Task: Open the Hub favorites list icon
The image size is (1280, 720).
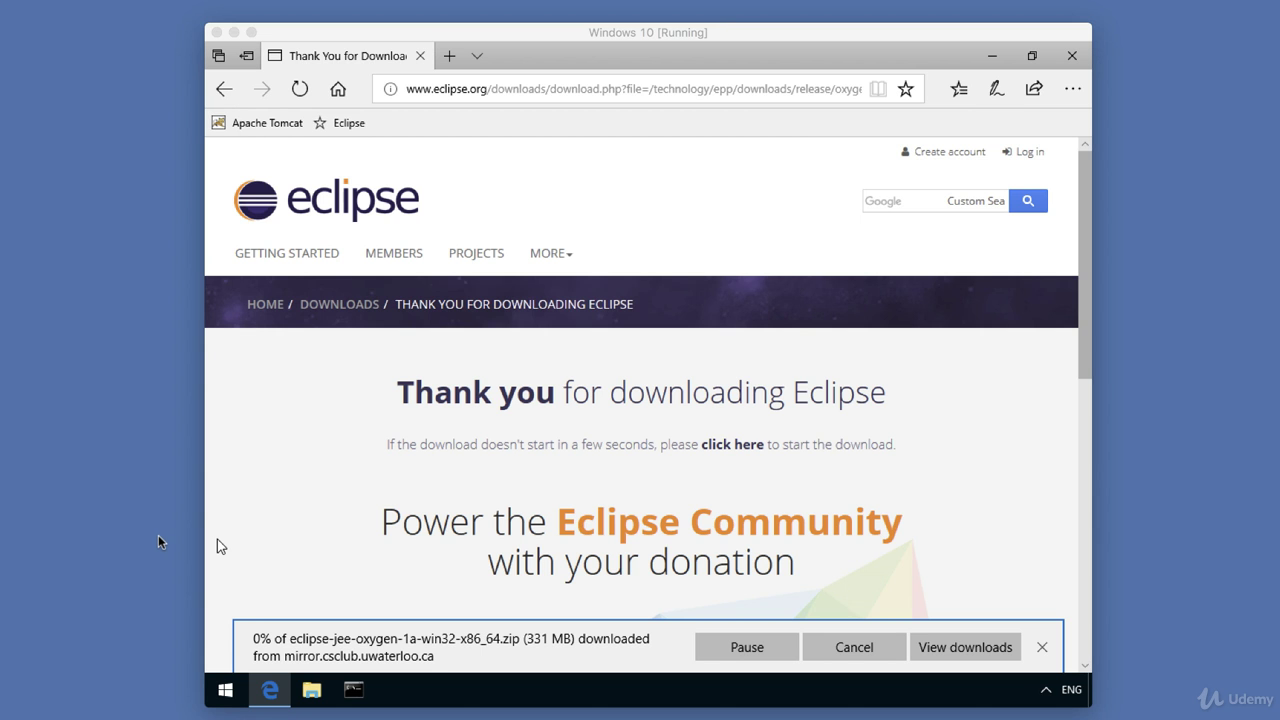Action: 959,89
